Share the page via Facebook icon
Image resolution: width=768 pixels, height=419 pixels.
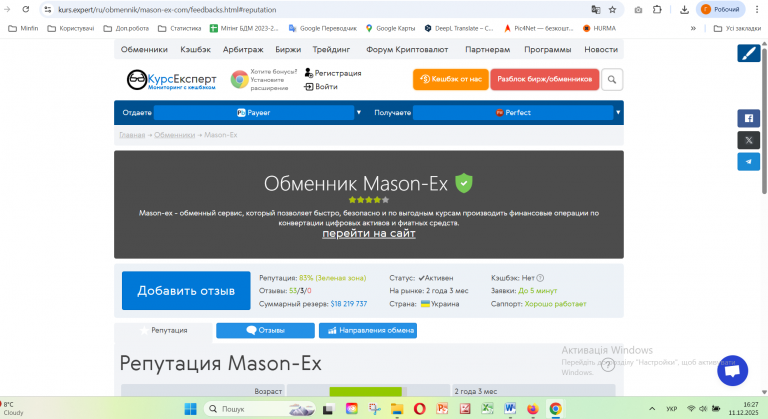tap(749, 118)
